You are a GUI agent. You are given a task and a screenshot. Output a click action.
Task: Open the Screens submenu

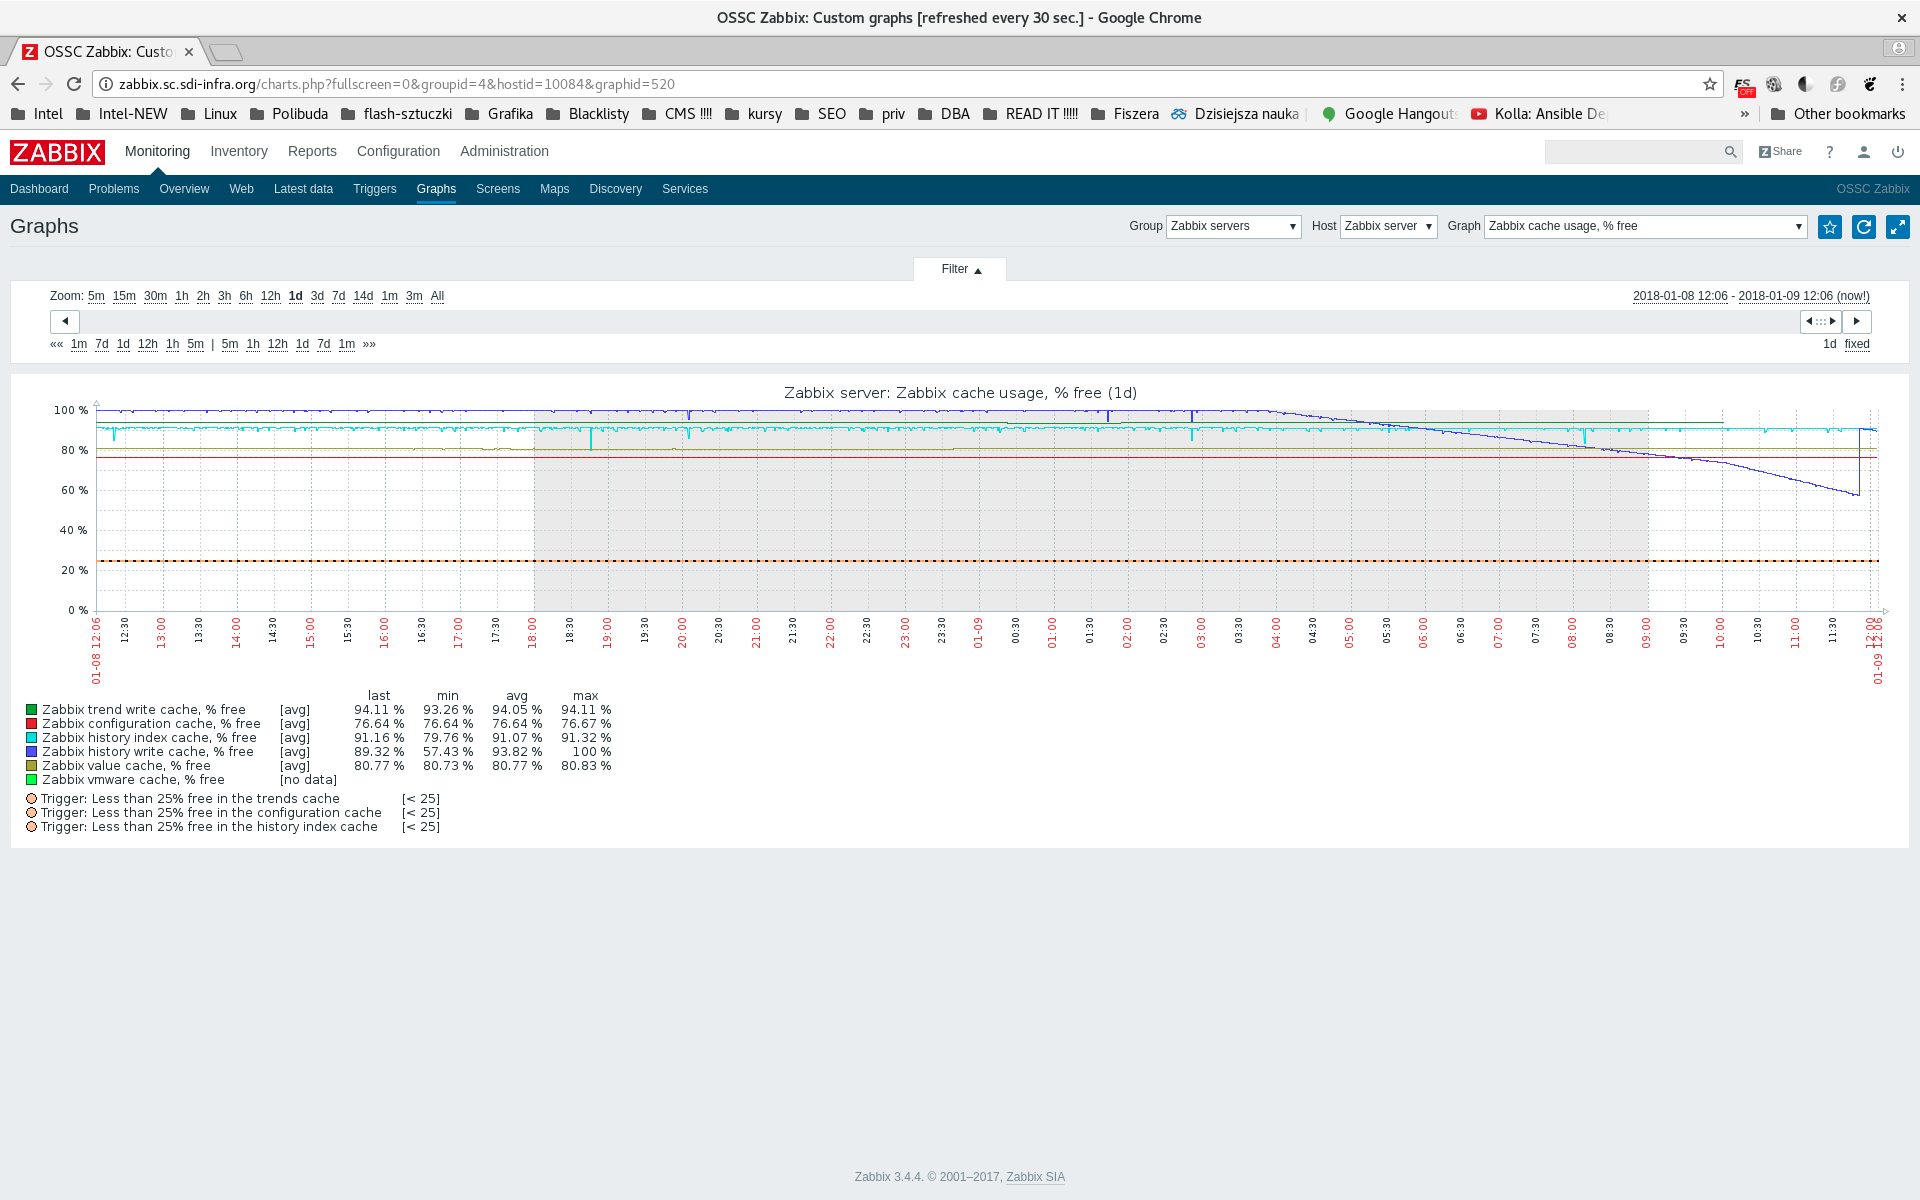pyautogui.click(x=498, y=189)
